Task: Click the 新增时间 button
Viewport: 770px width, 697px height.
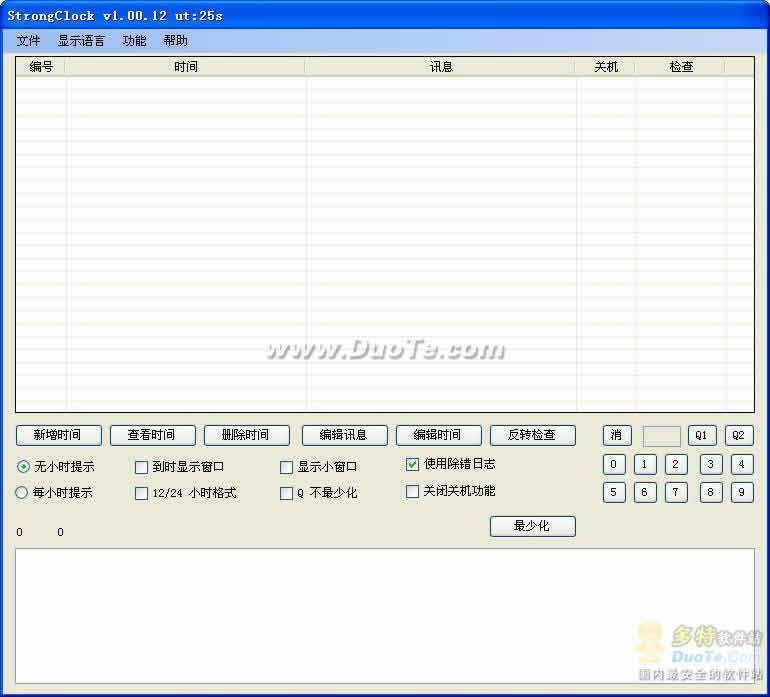Action: (x=58, y=435)
